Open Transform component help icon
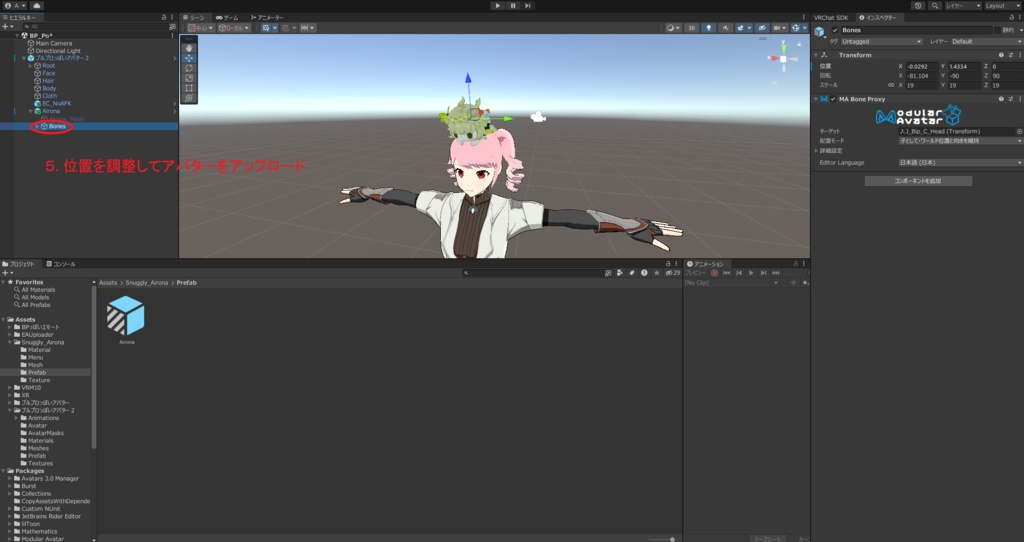The width and height of the screenshot is (1024, 542). (1001, 55)
